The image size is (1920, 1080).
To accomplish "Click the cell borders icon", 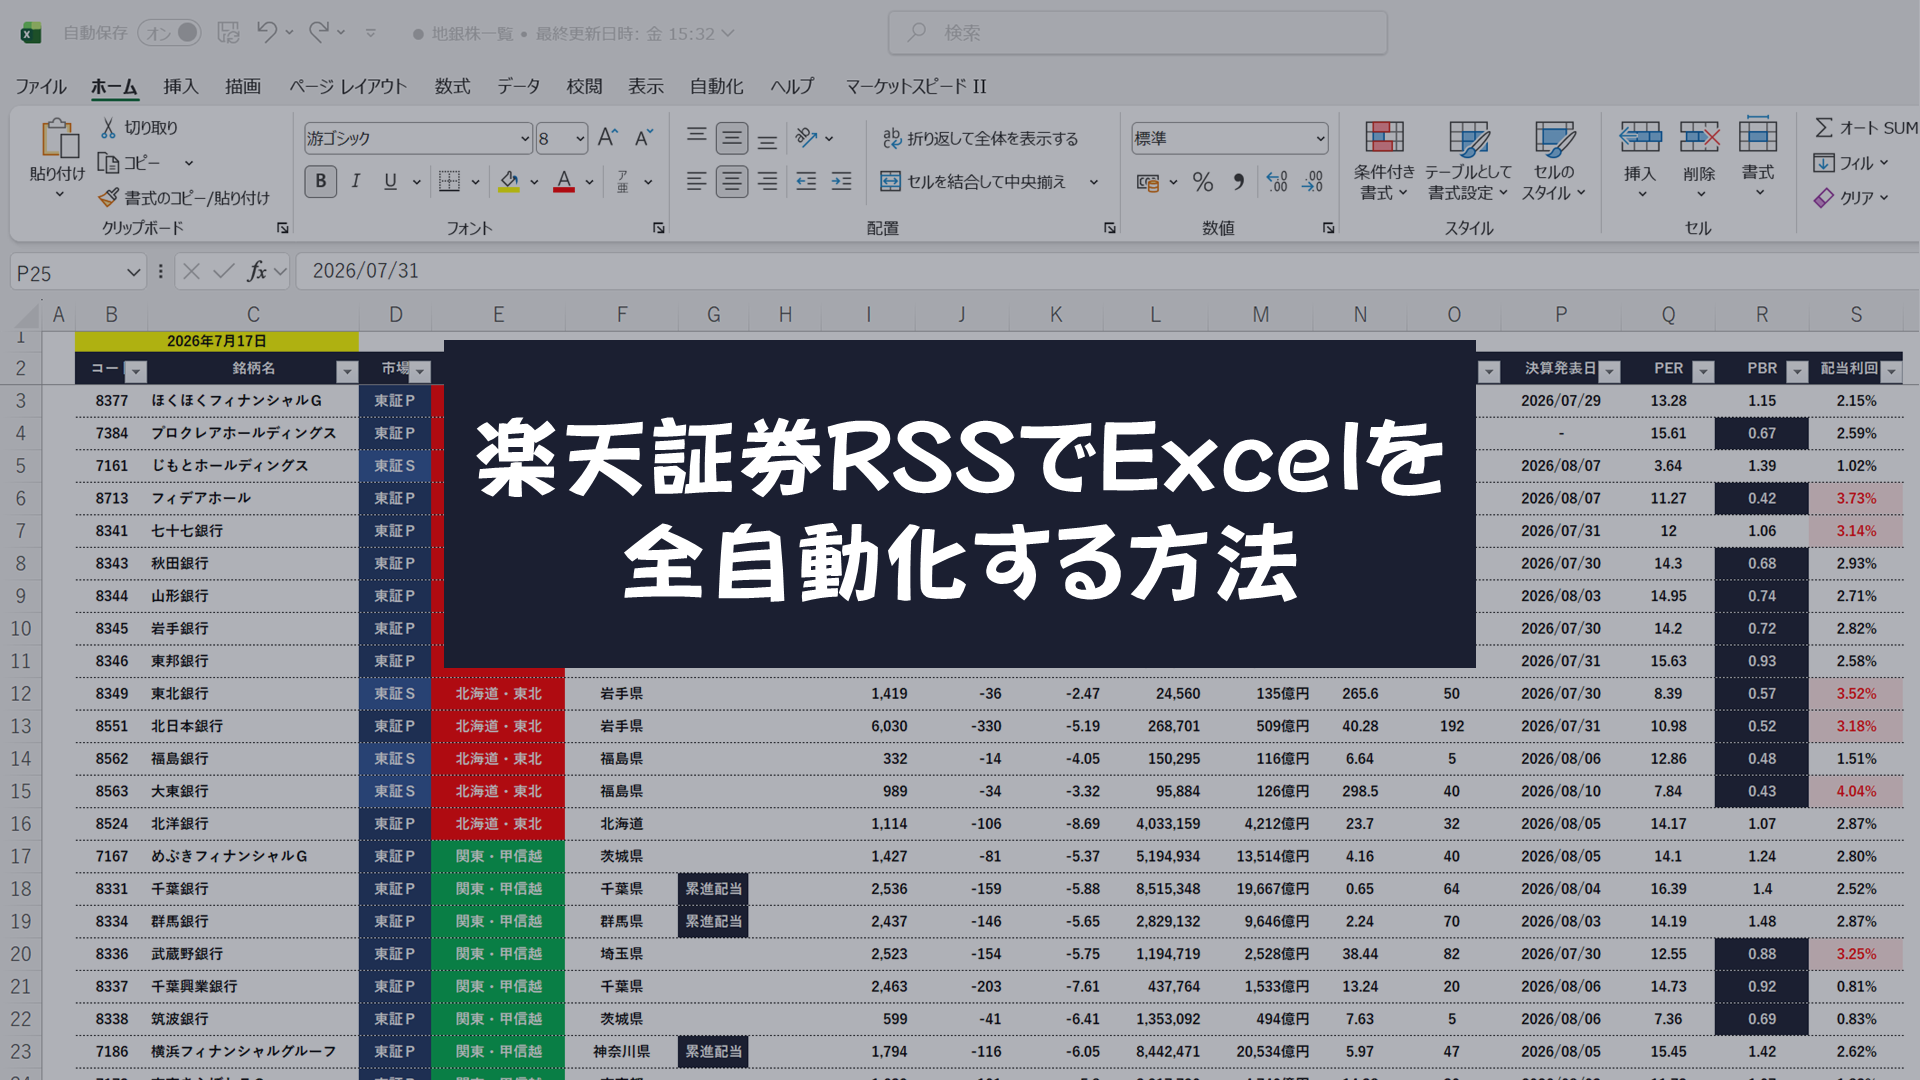I will tap(450, 182).
